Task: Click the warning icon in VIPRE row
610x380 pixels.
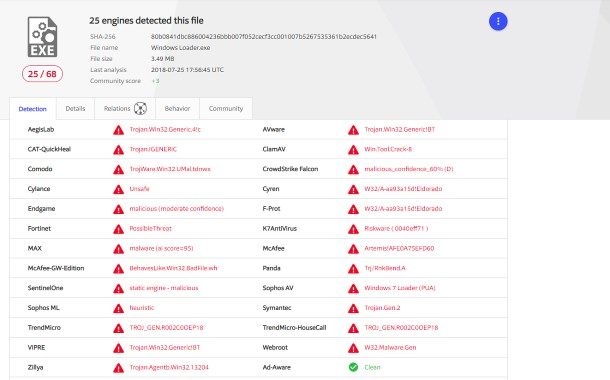Action: tap(118, 348)
